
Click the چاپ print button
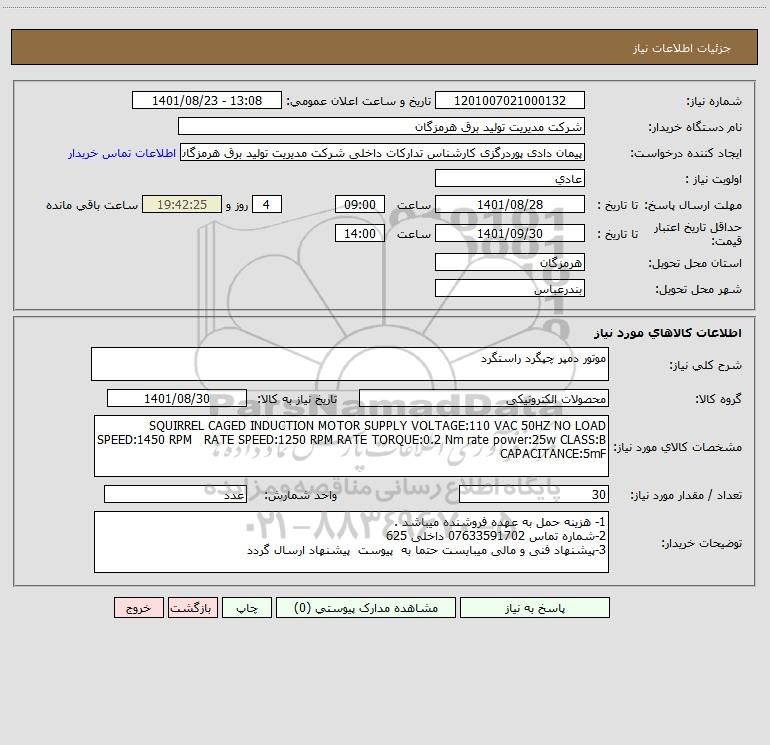[x=247, y=608]
